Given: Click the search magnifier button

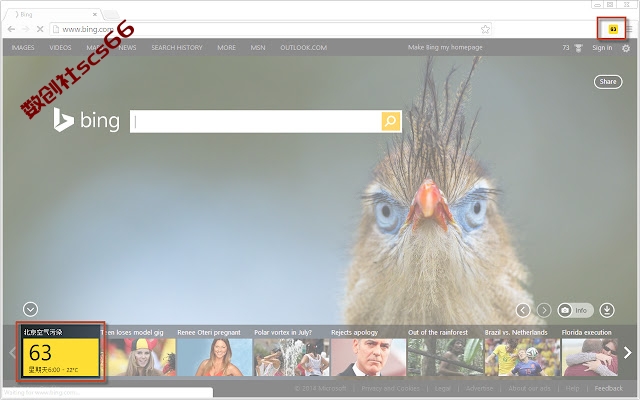Looking at the screenshot, I should 391,121.
